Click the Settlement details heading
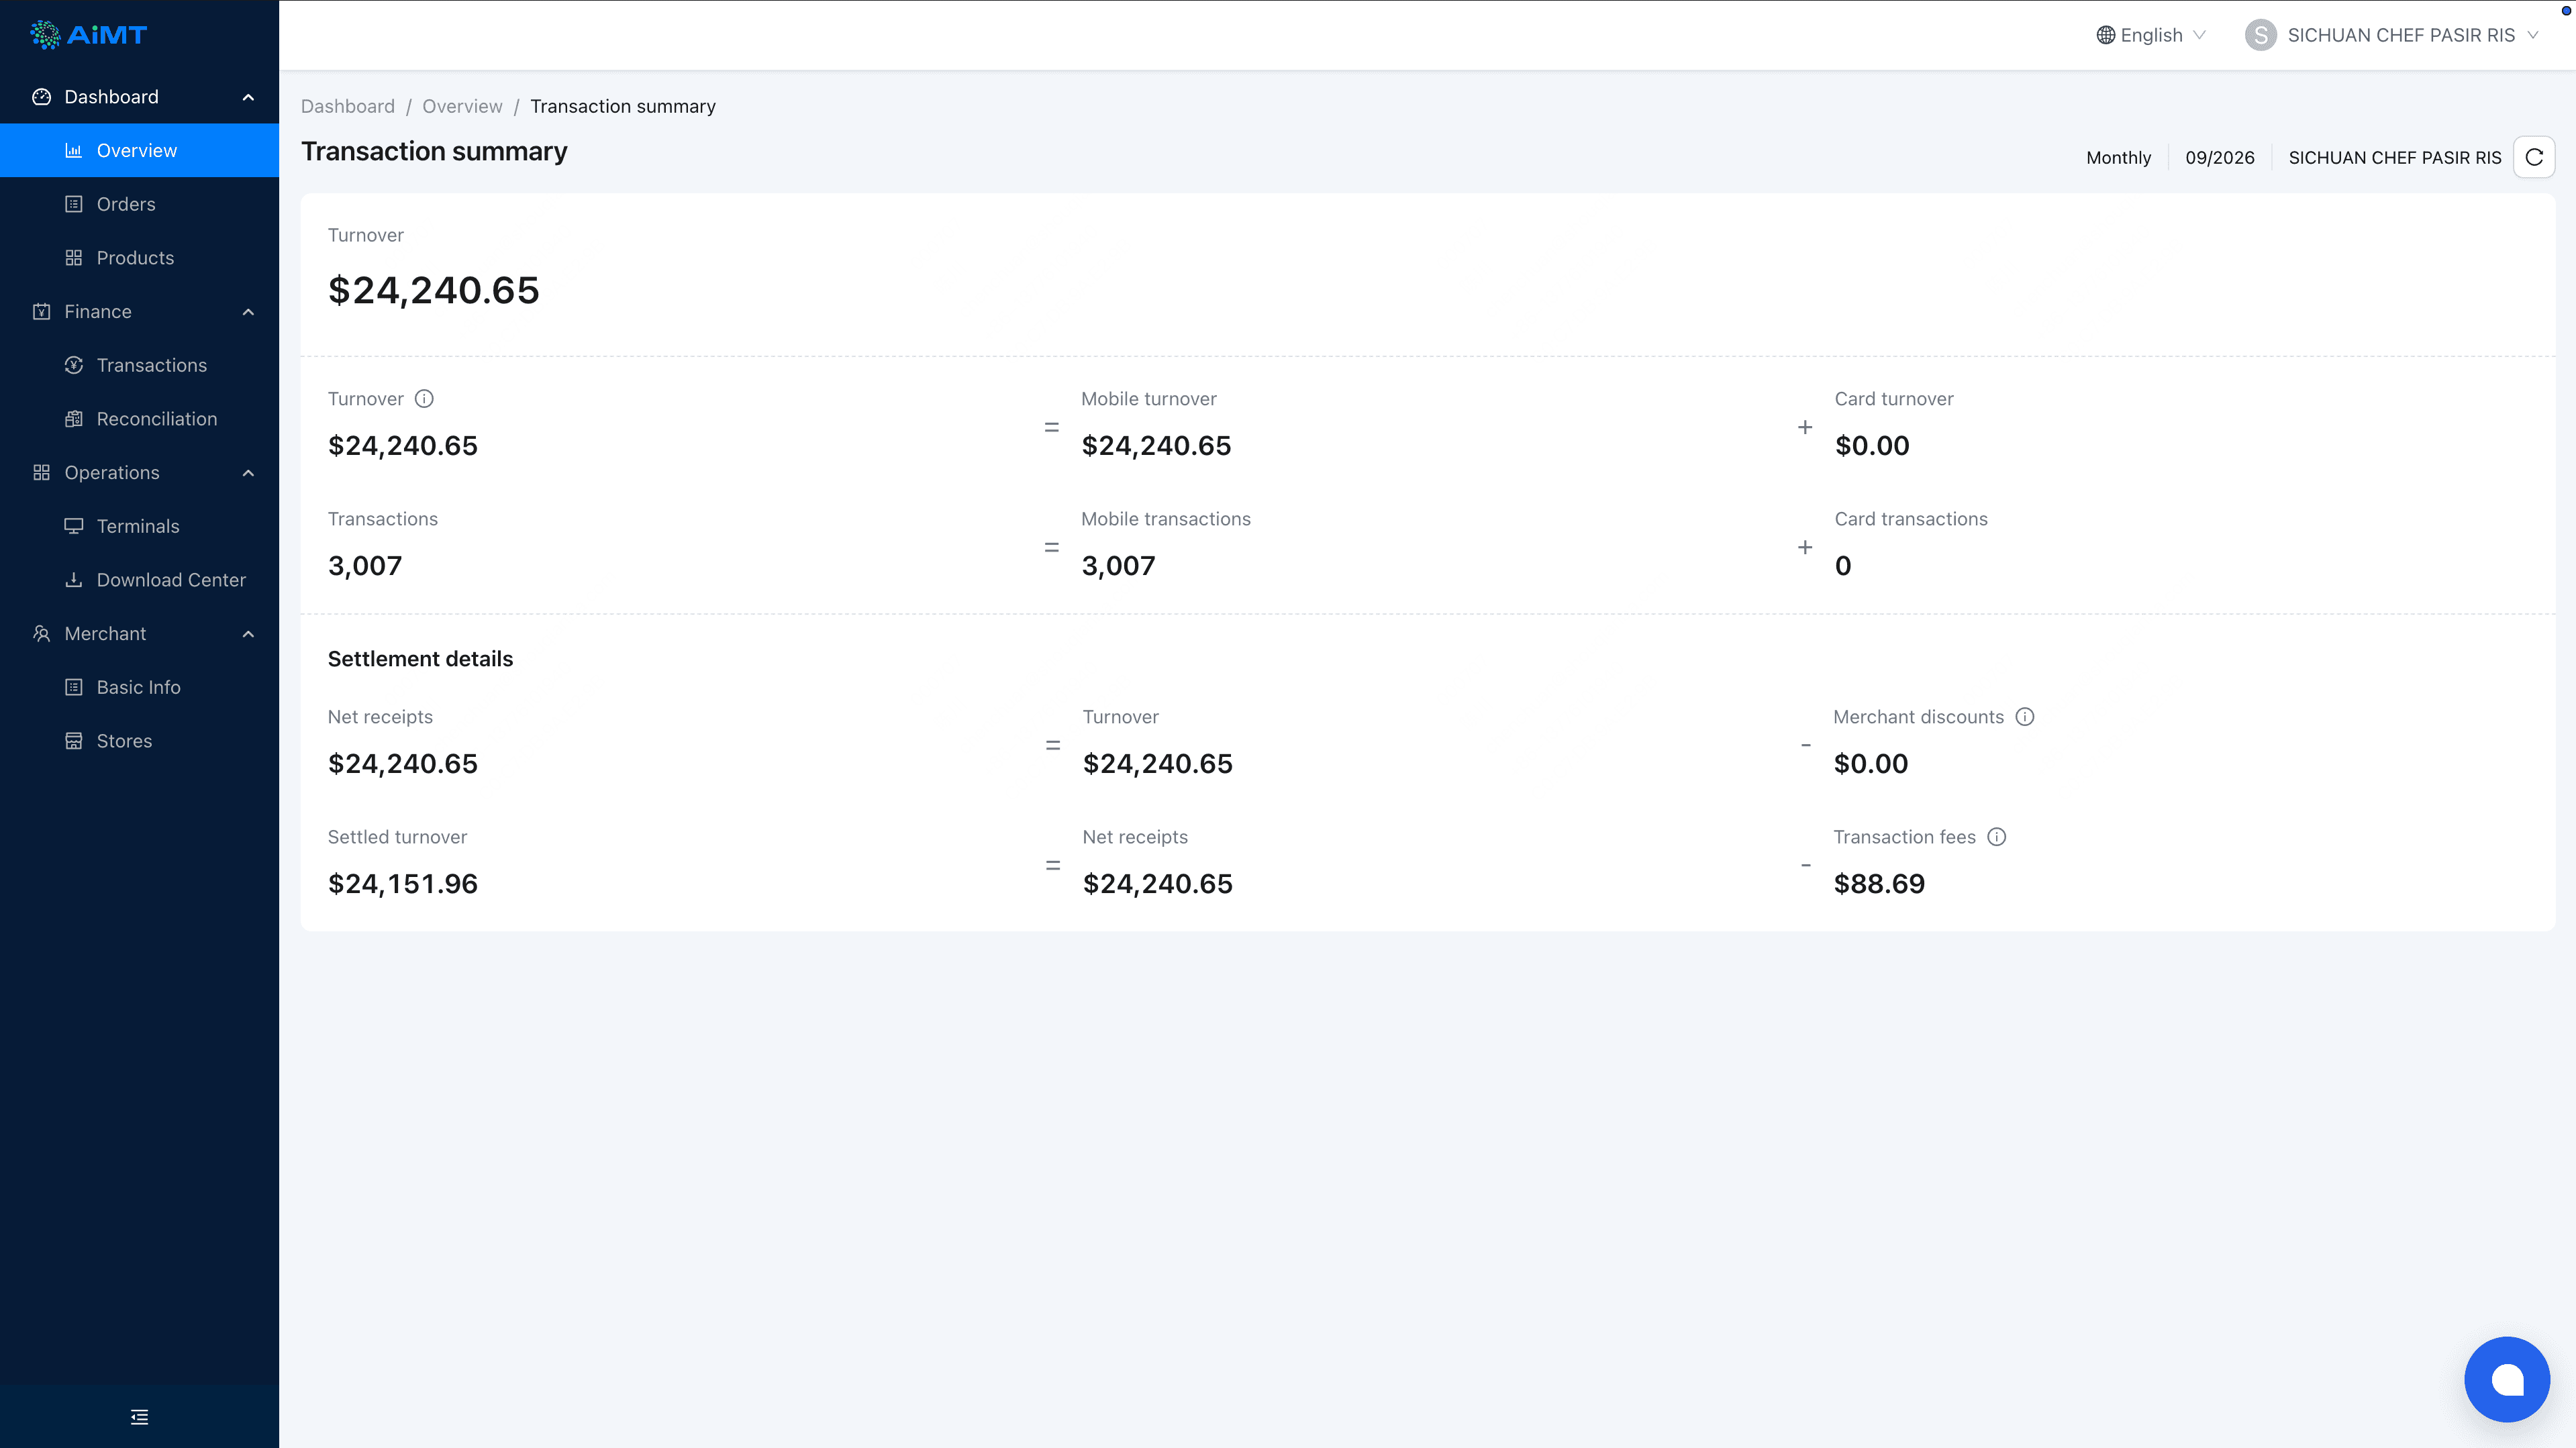2576x1448 pixels. coord(420,659)
